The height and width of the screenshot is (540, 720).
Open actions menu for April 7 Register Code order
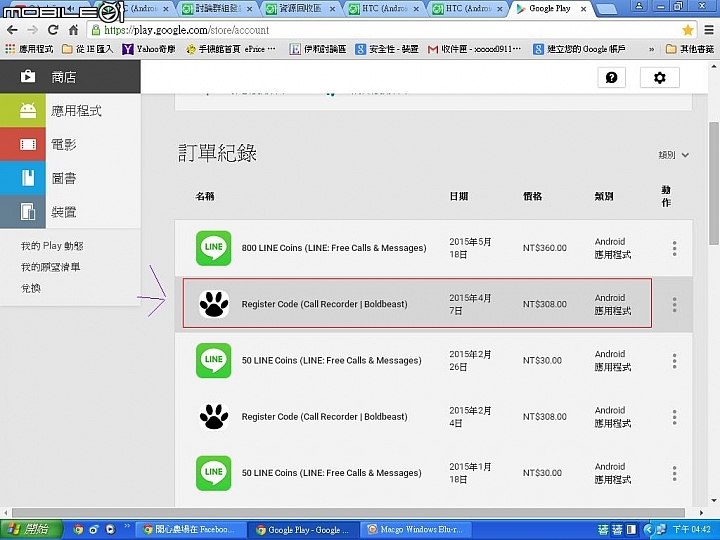pos(674,304)
